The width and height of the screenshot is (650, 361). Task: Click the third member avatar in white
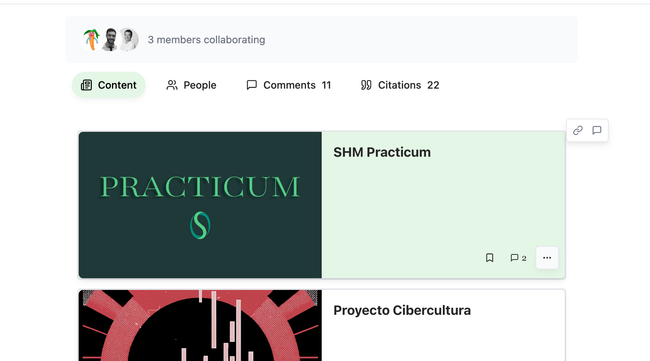coord(129,40)
